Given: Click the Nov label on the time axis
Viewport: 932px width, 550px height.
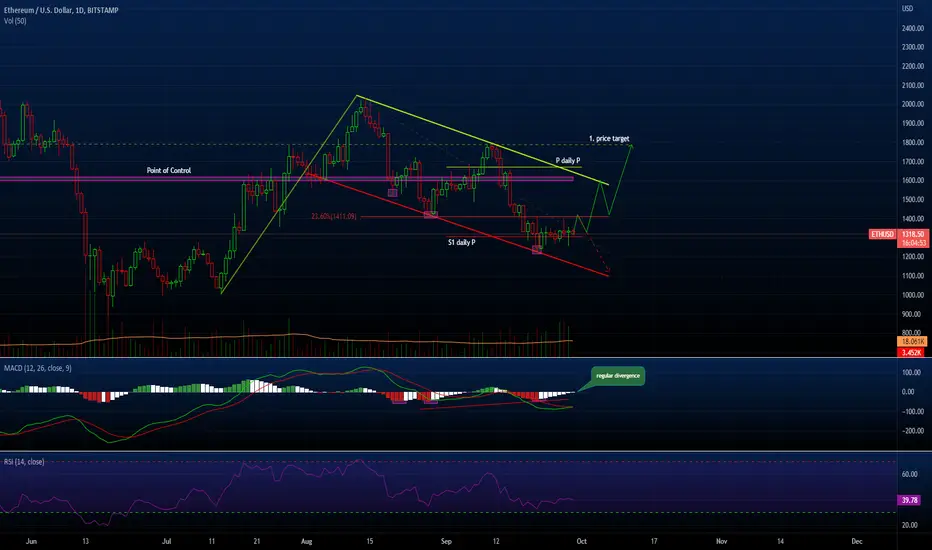Looking at the screenshot, I should click(722, 541).
